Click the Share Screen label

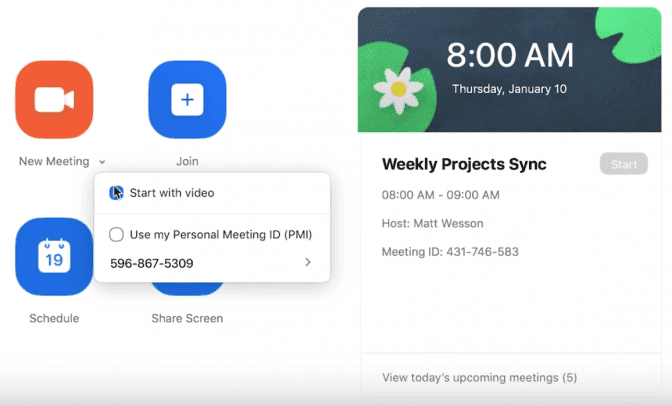tap(187, 319)
